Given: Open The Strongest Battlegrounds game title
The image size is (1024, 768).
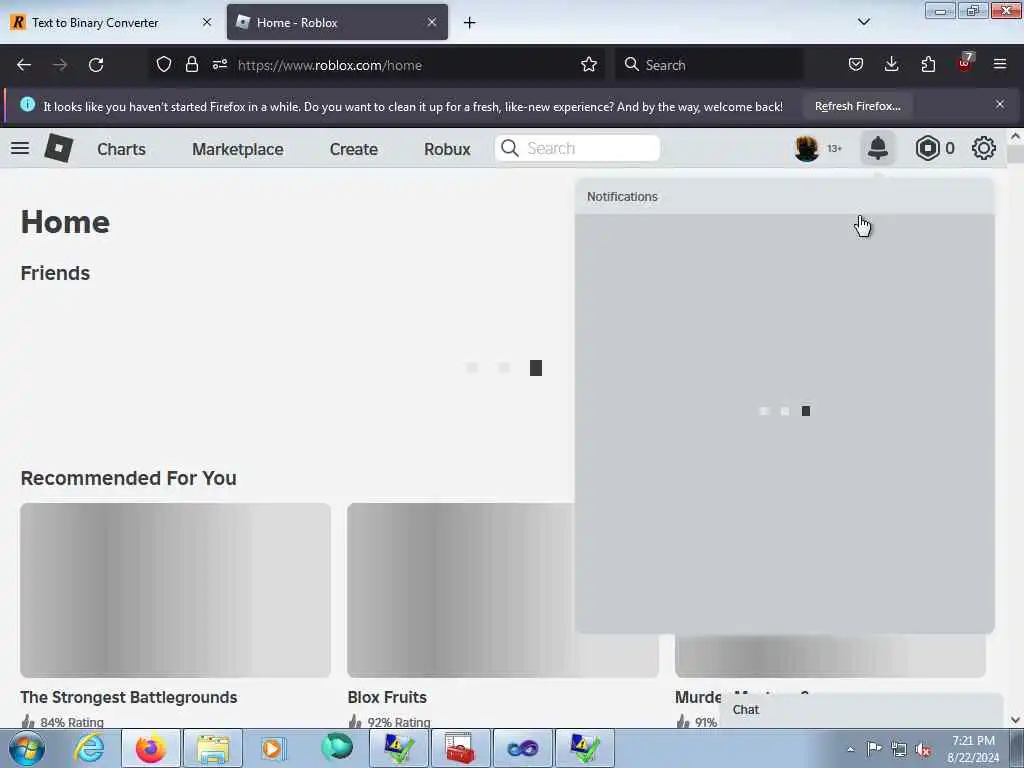Looking at the screenshot, I should [x=129, y=697].
